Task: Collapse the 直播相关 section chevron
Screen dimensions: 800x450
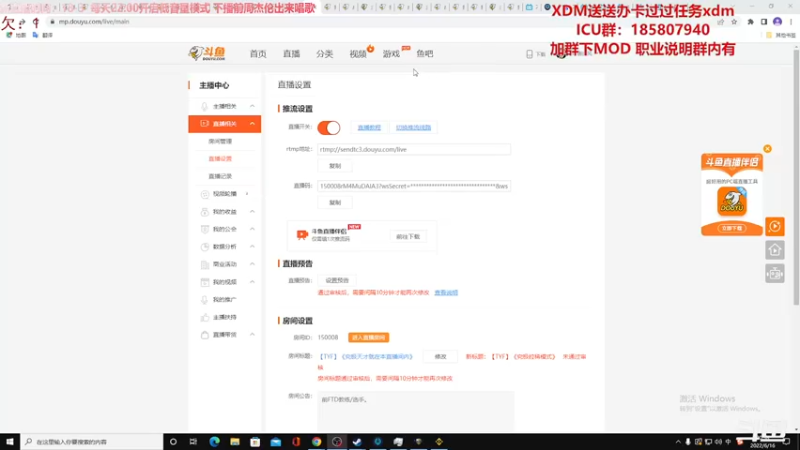Action: [252, 123]
